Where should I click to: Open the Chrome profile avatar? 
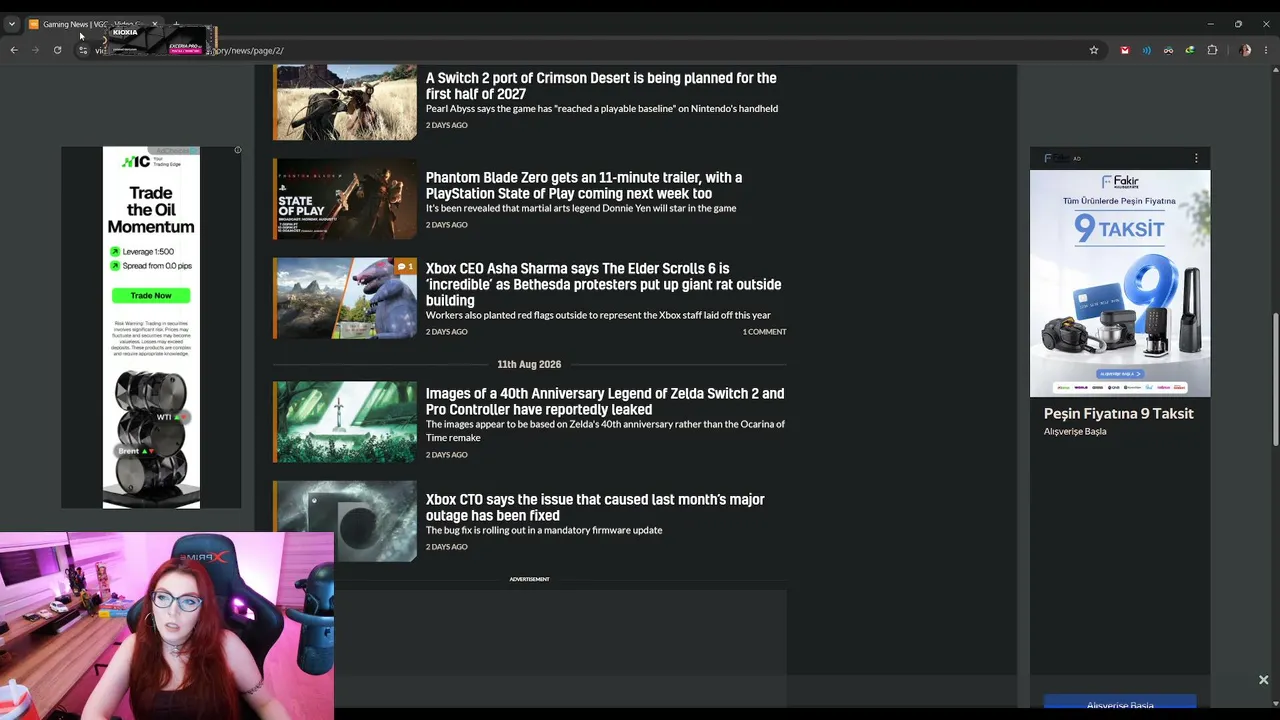1245,50
